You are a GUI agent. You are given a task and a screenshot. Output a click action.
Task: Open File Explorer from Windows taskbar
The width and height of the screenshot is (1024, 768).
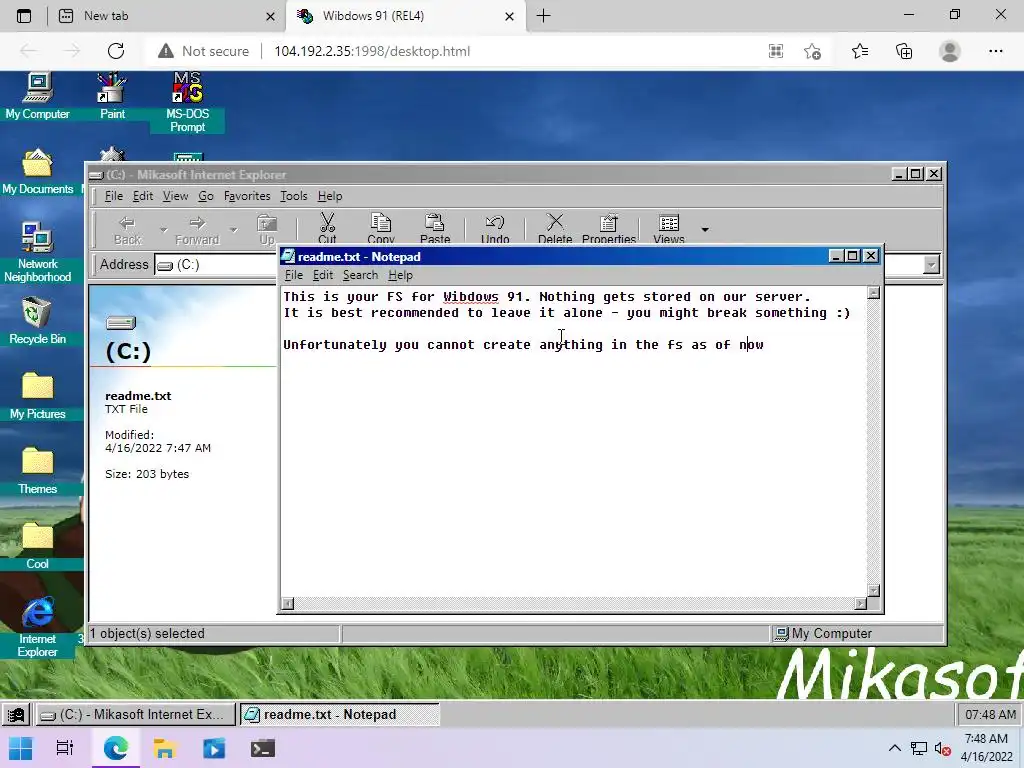165,748
